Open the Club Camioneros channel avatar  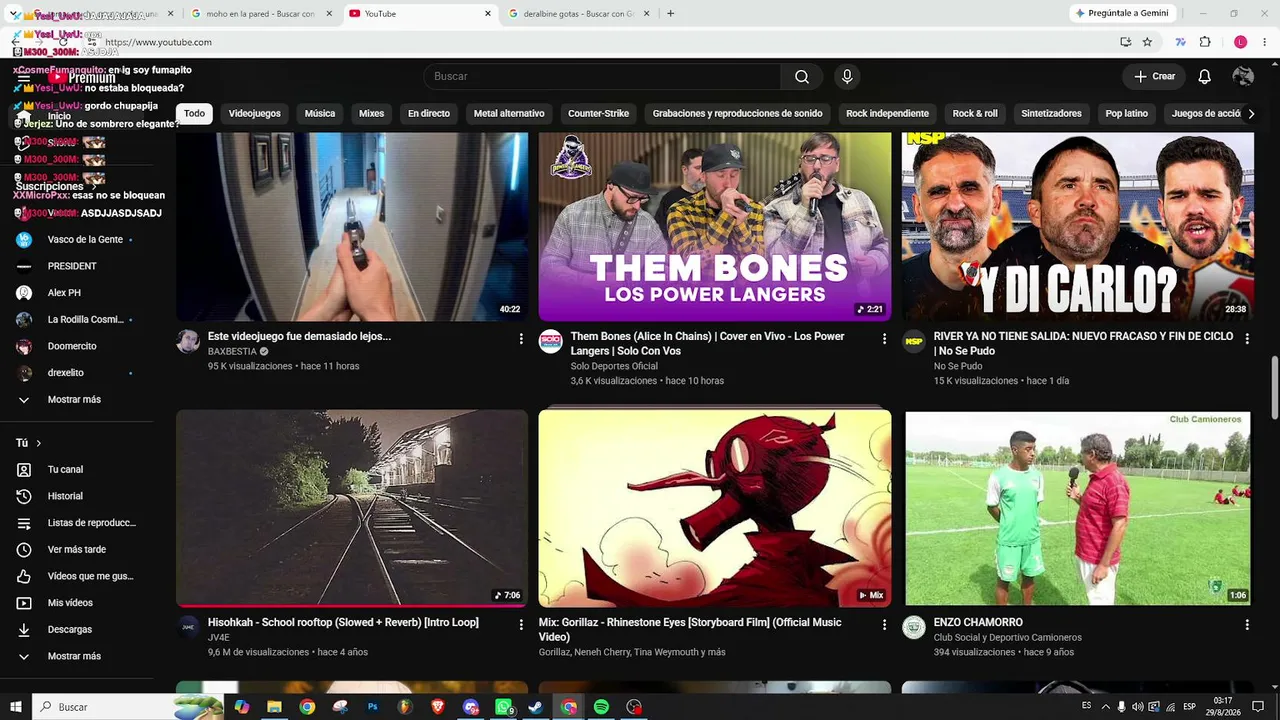pos(914,627)
